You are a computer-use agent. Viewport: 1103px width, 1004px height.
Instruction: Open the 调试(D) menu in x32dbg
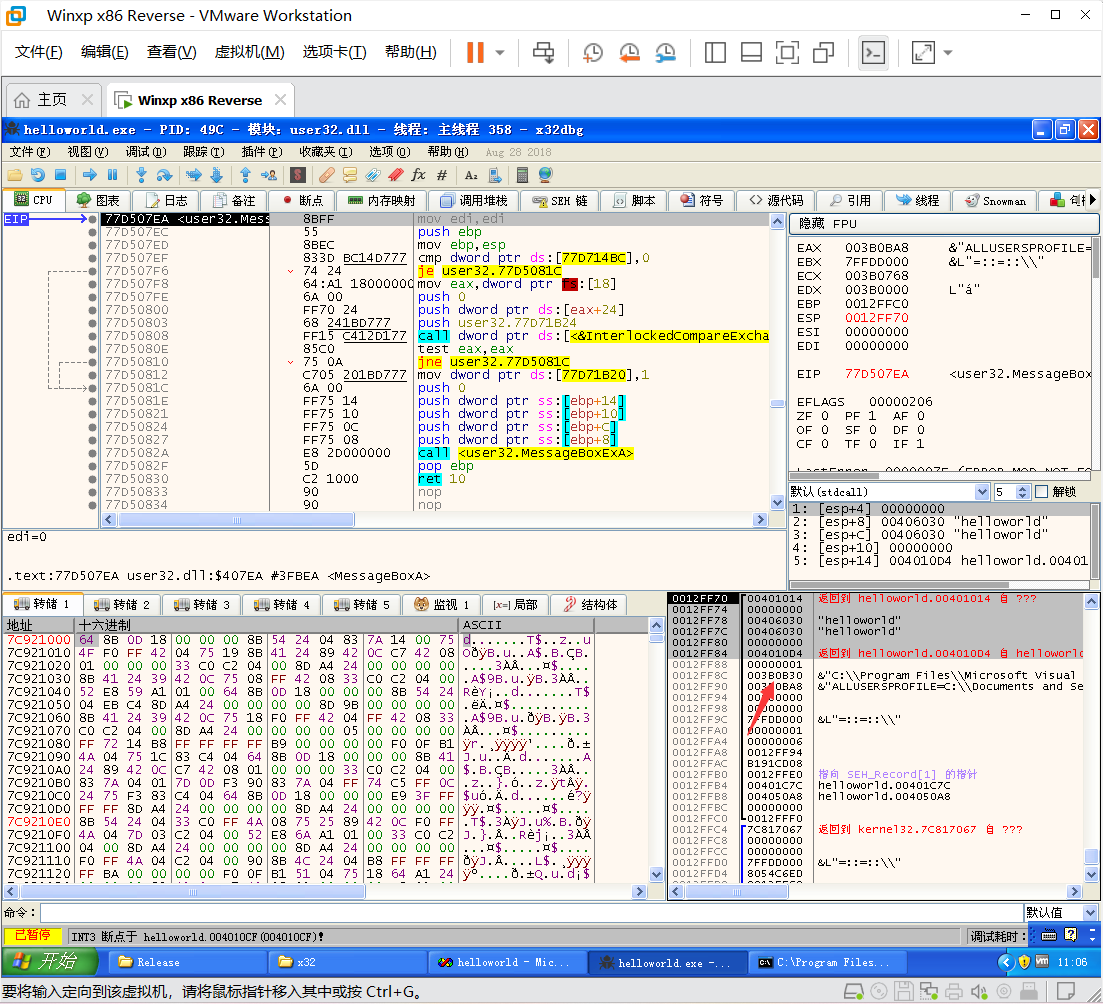[146, 152]
